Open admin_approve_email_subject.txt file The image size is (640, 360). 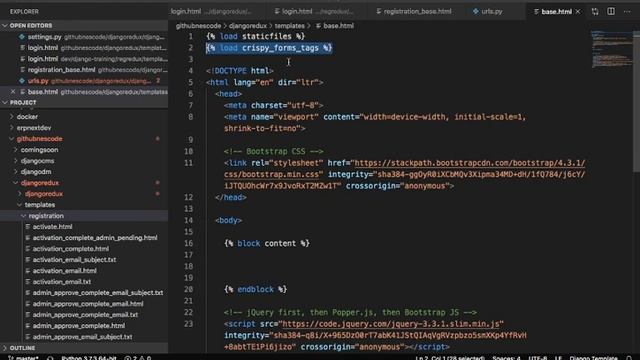(x=82, y=337)
